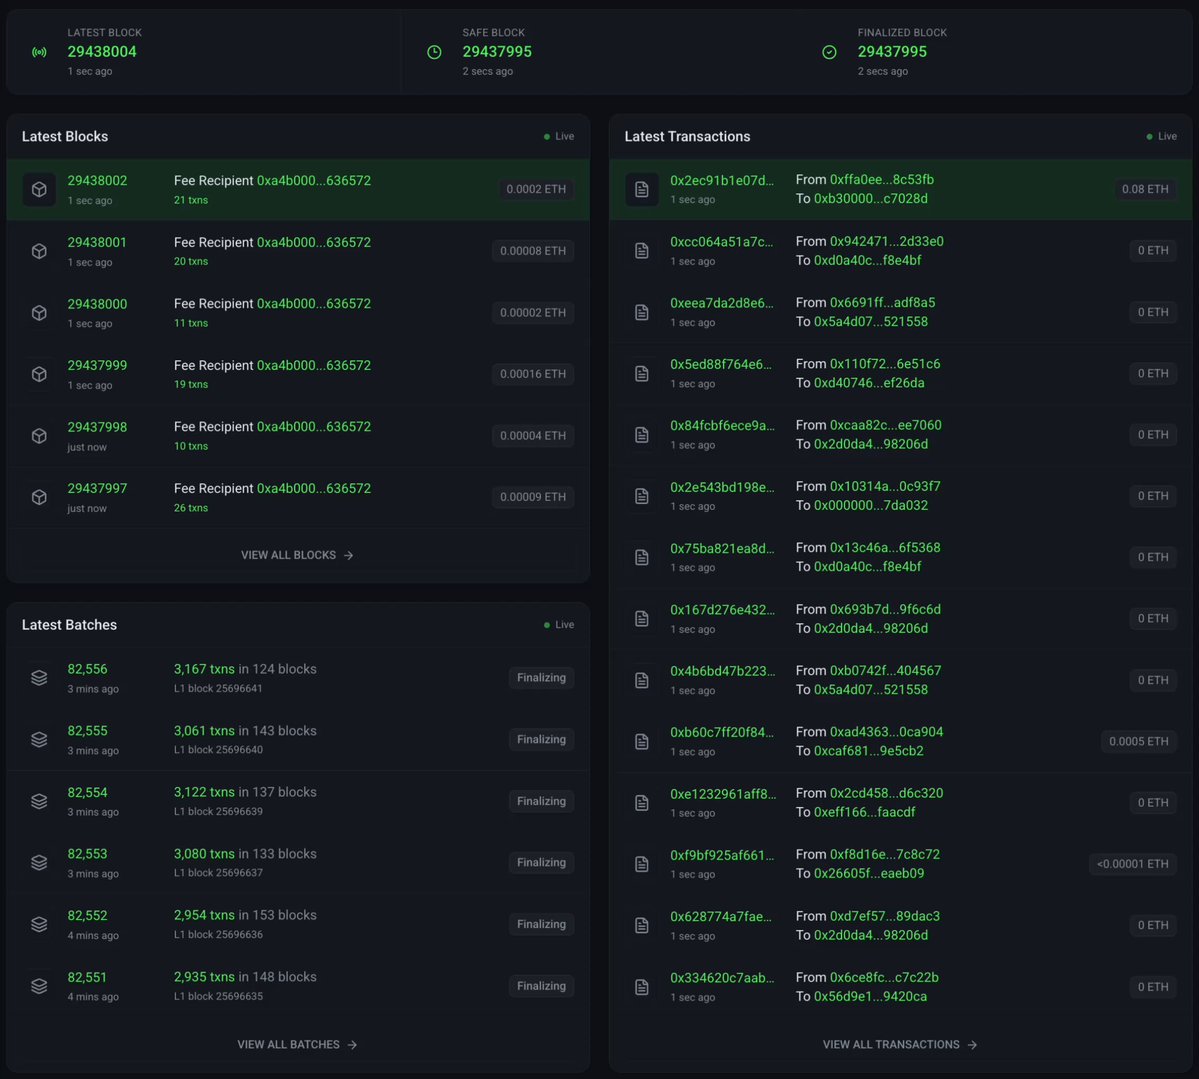Open sender address 0xffa0ee...8c53fb

pyautogui.click(x=882, y=180)
